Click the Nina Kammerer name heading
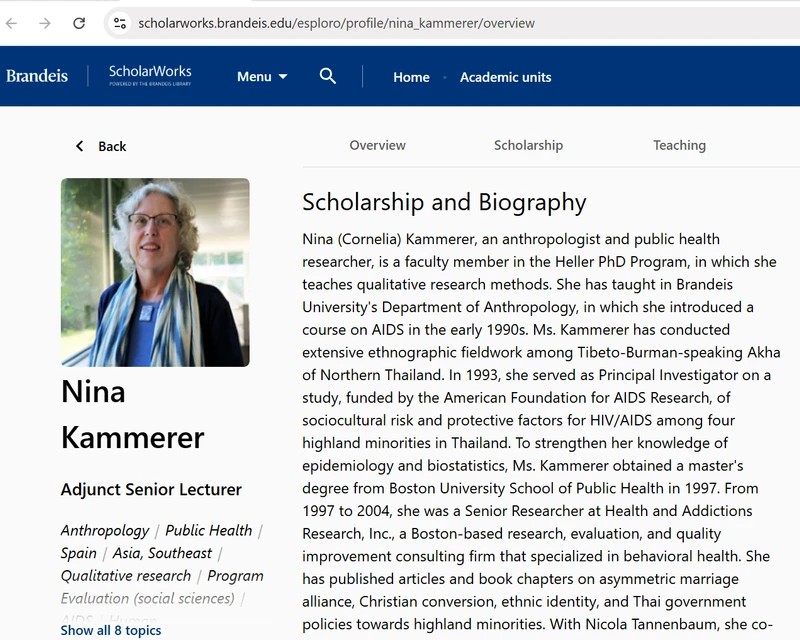The height and width of the screenshot is (640, 800). (133, 414)
